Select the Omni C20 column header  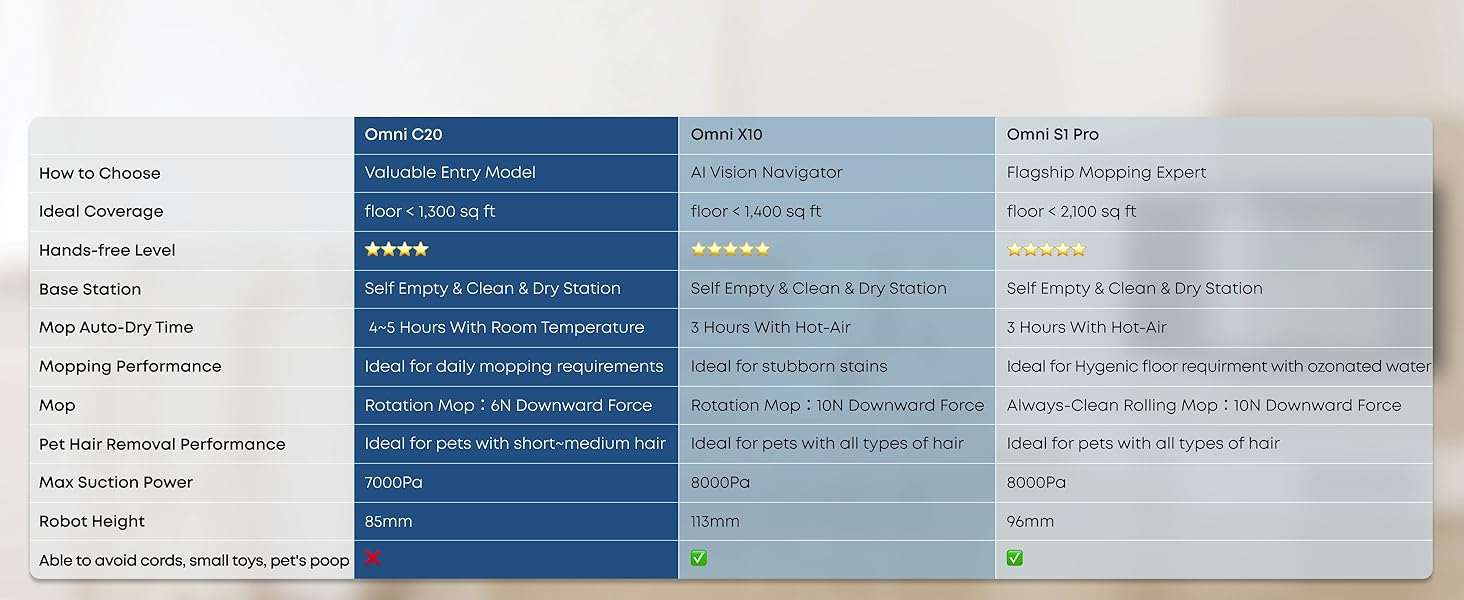[403, 134]
